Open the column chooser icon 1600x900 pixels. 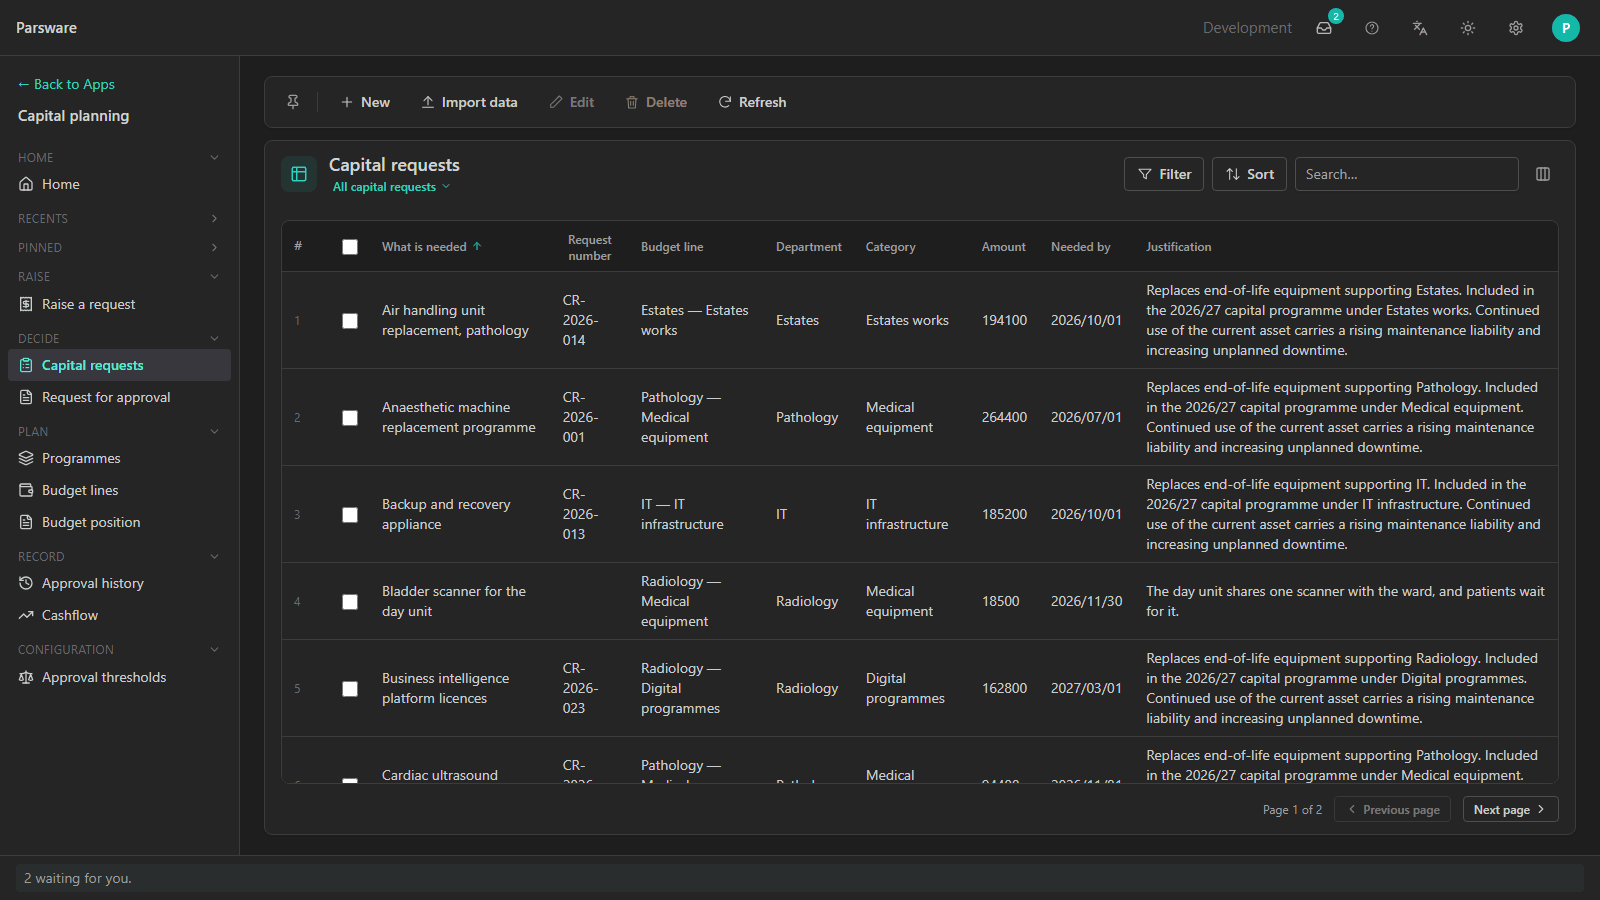[1543, 174]
